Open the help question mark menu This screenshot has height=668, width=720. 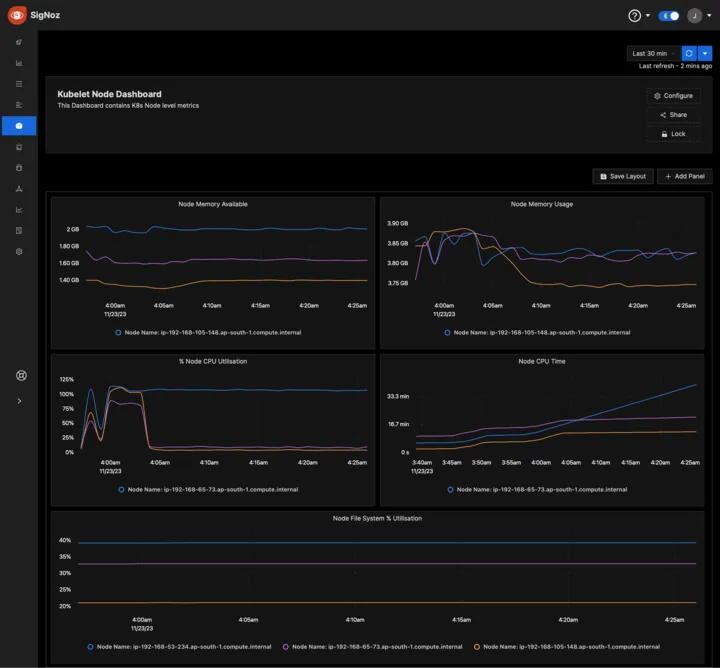pos(634,16)
